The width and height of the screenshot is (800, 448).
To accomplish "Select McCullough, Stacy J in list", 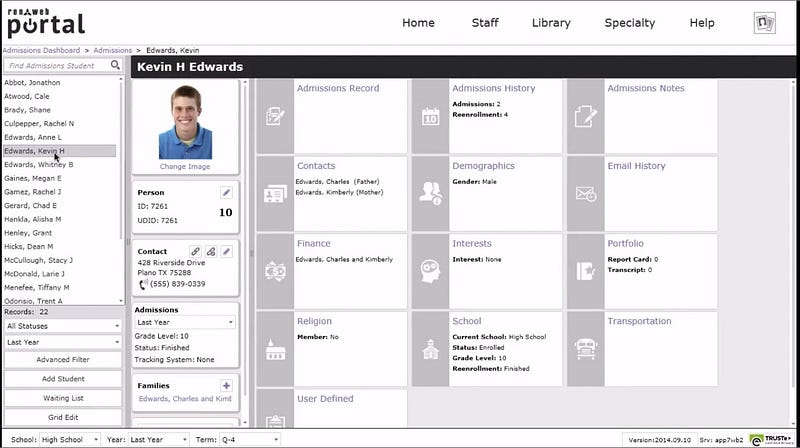I will pyautogui.click(x=39, y=260).
